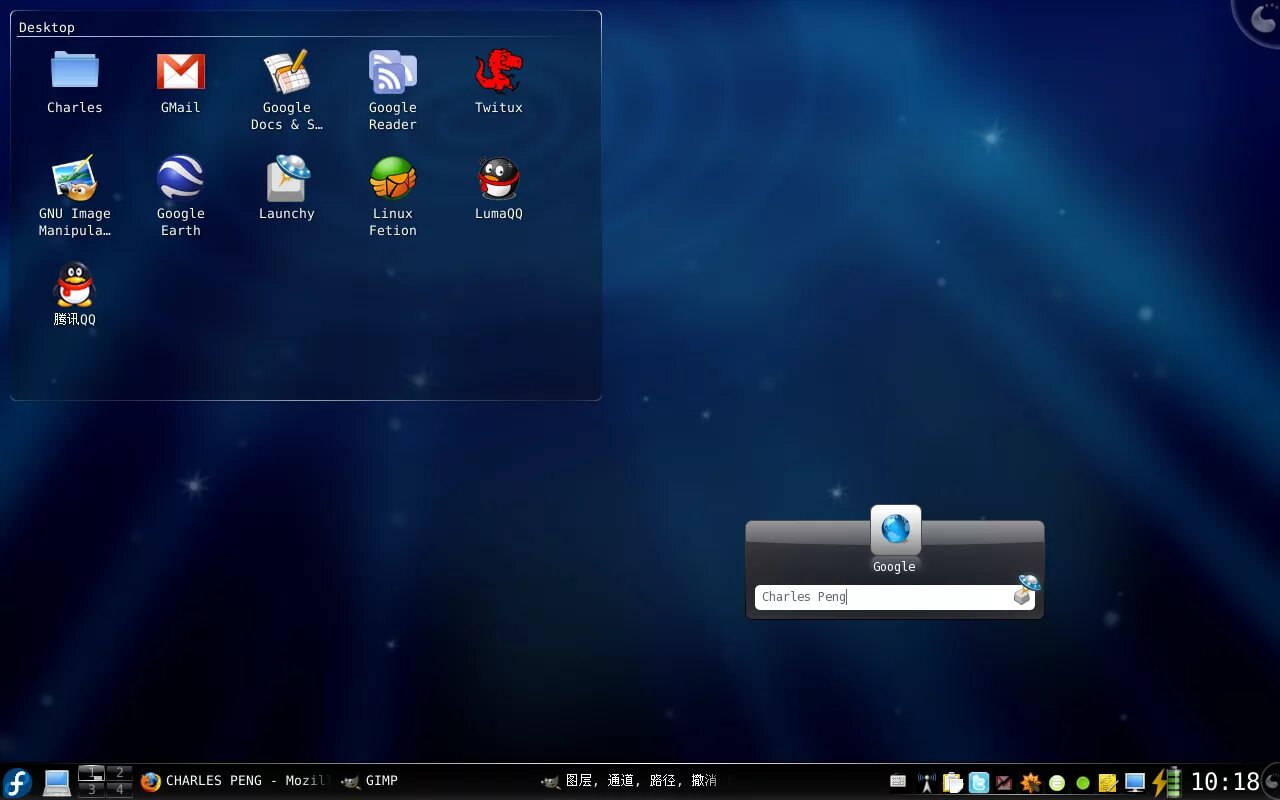
Task: Open the Charles folder icon
Action: pyautogui.click(x=75, y=71)
